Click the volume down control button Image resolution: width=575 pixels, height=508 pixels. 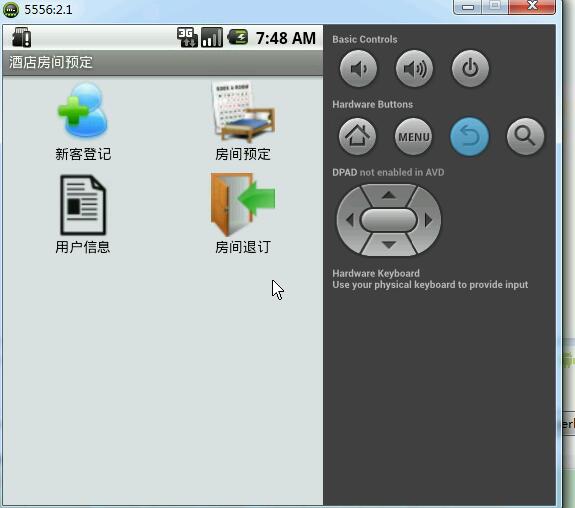(358, 69)
